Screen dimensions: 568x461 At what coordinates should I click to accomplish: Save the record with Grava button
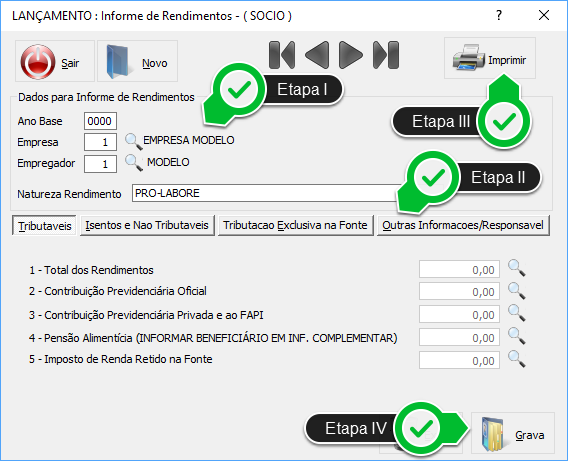point(513,433)
